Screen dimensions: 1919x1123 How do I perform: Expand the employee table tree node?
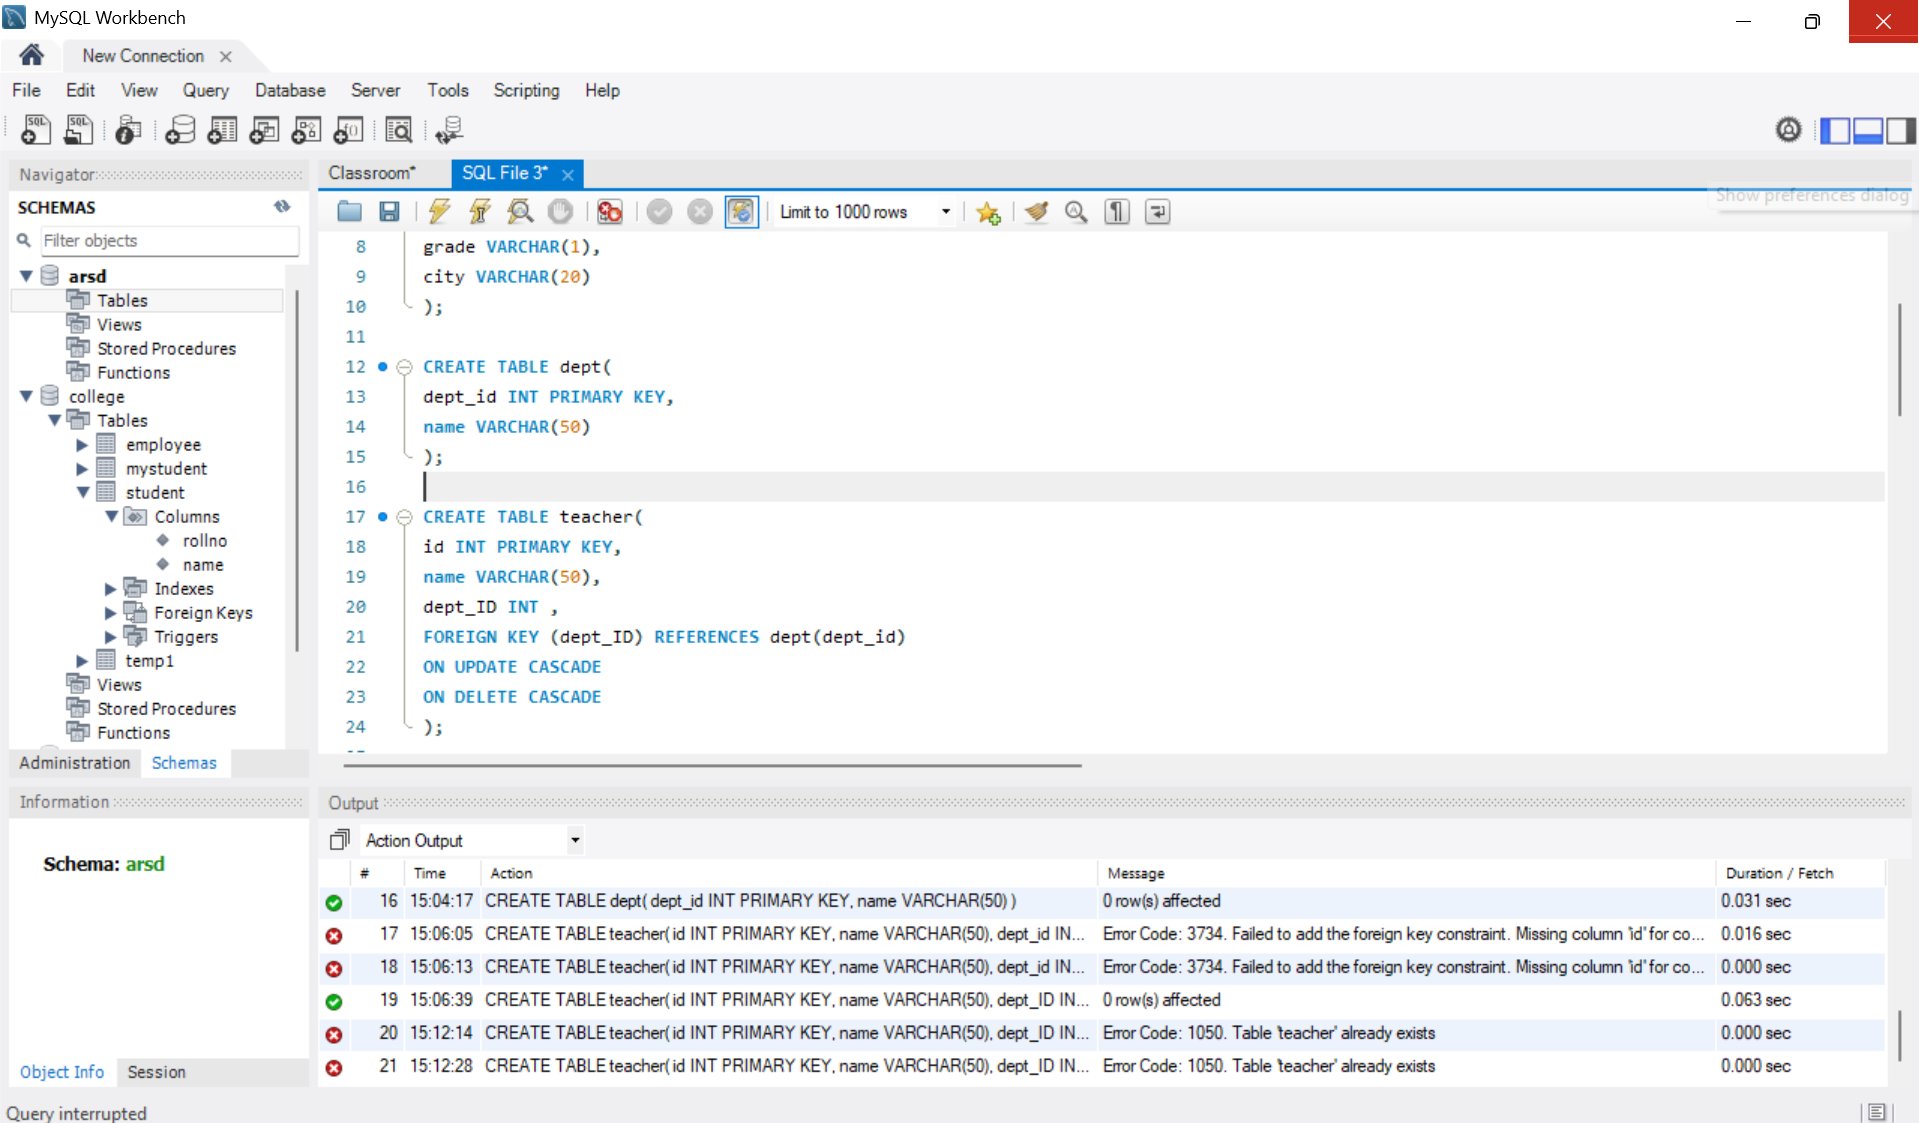83,444
